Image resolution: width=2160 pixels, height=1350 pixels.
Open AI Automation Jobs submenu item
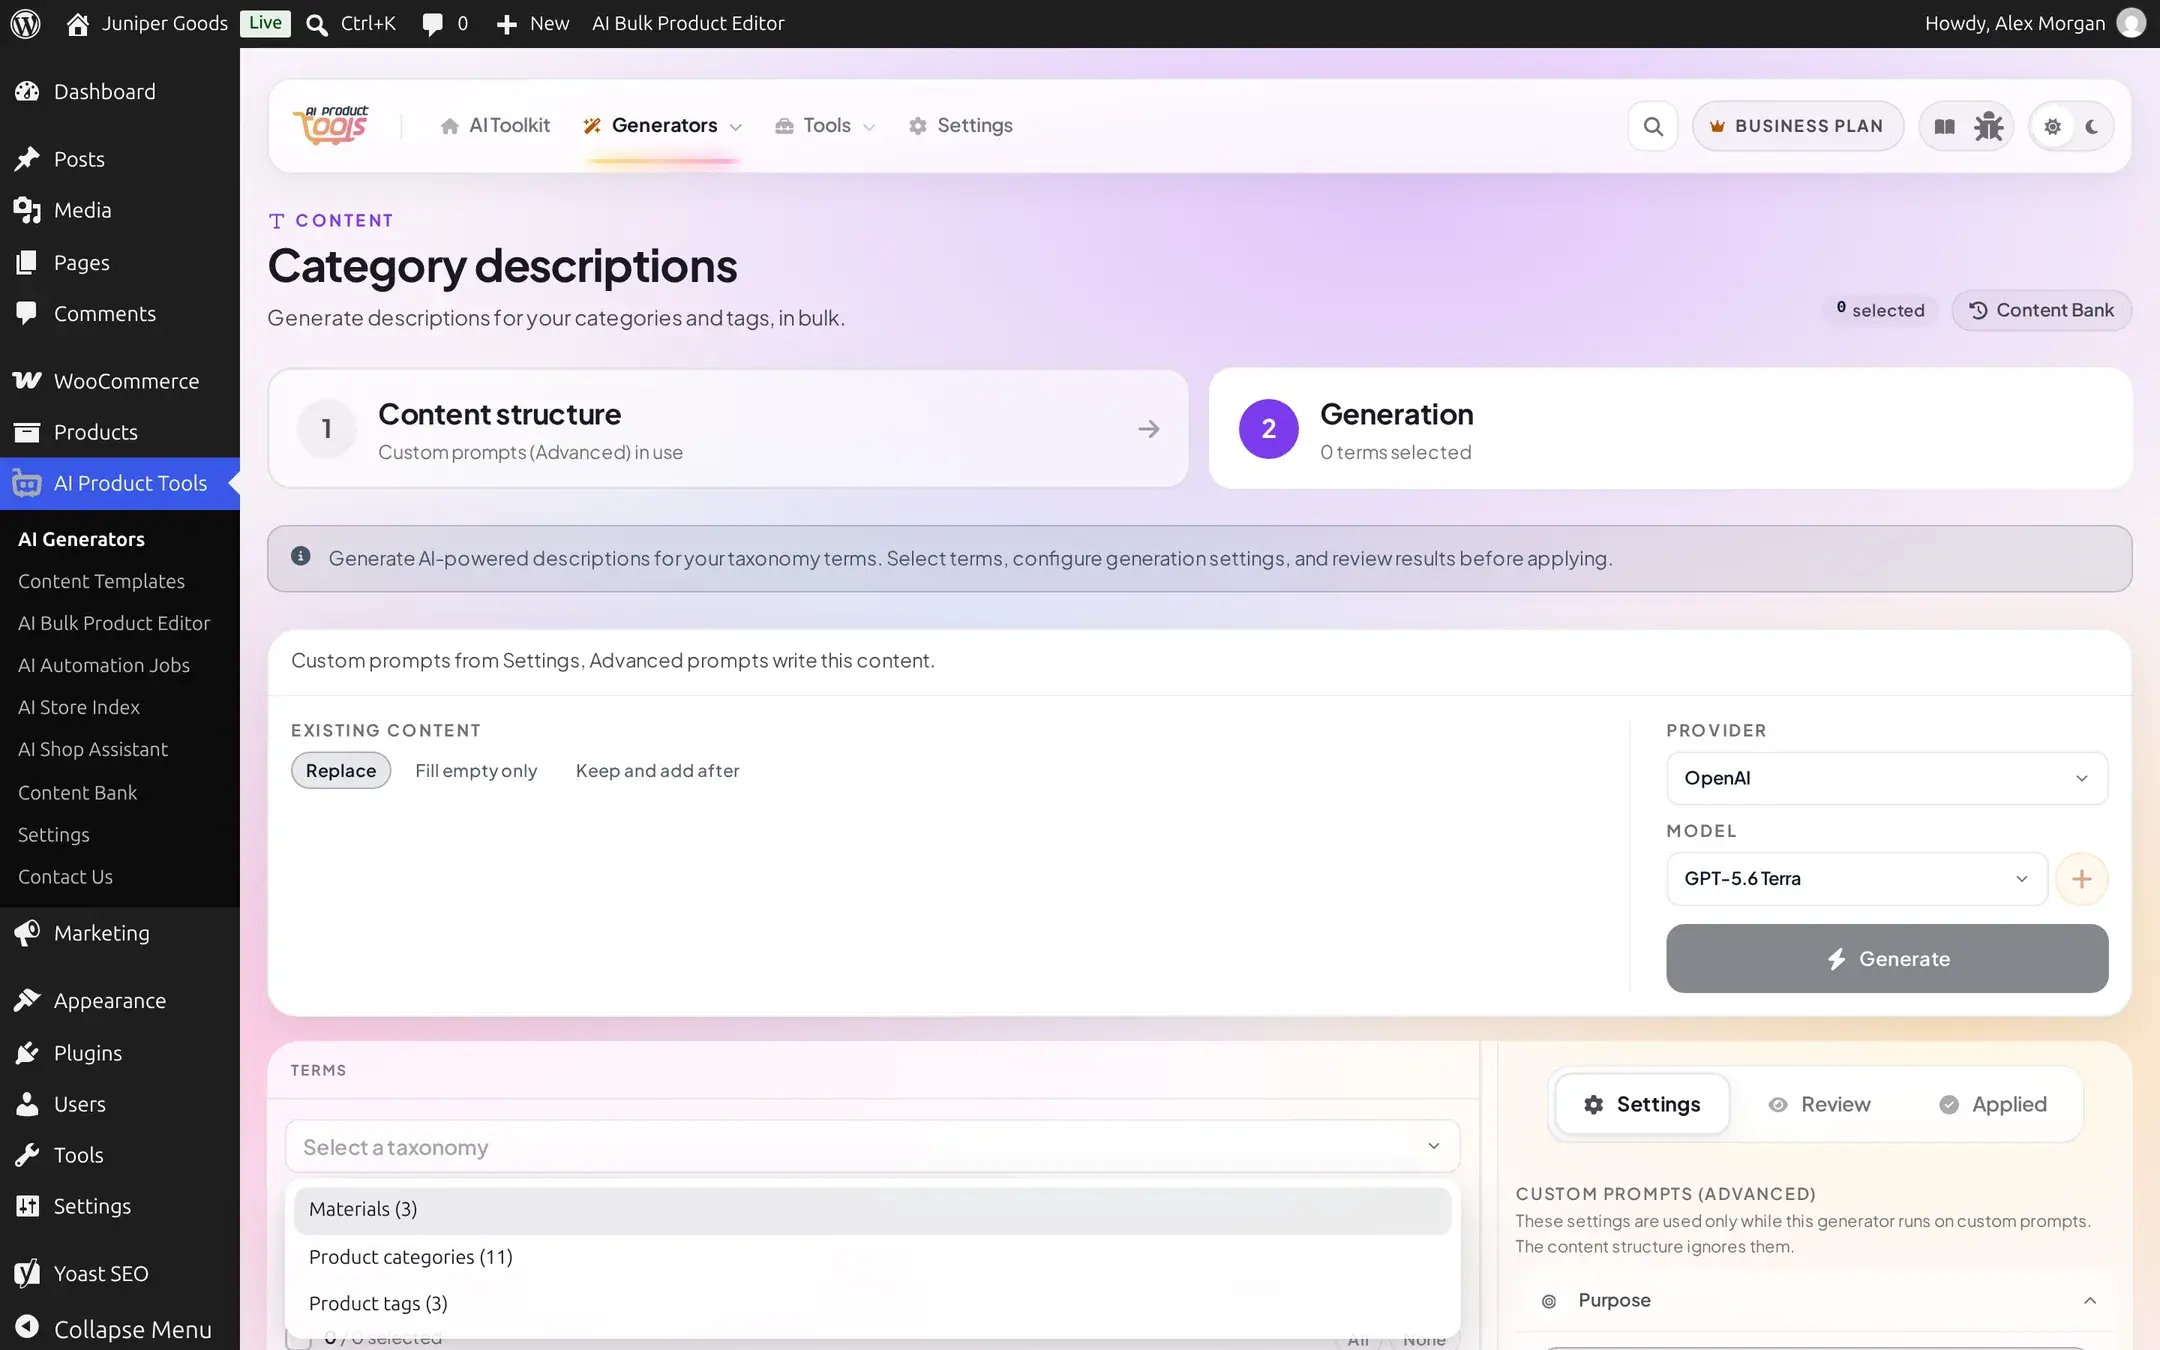104,665
